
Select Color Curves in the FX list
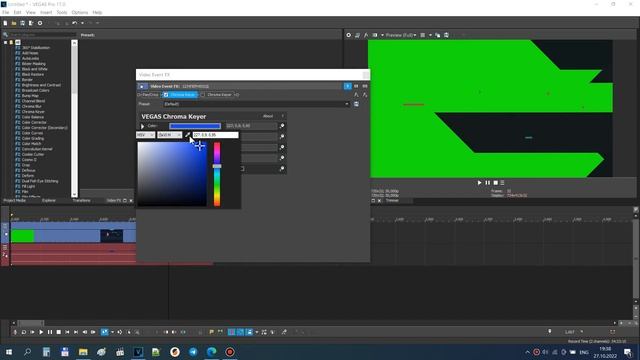[x=32, y=133]
